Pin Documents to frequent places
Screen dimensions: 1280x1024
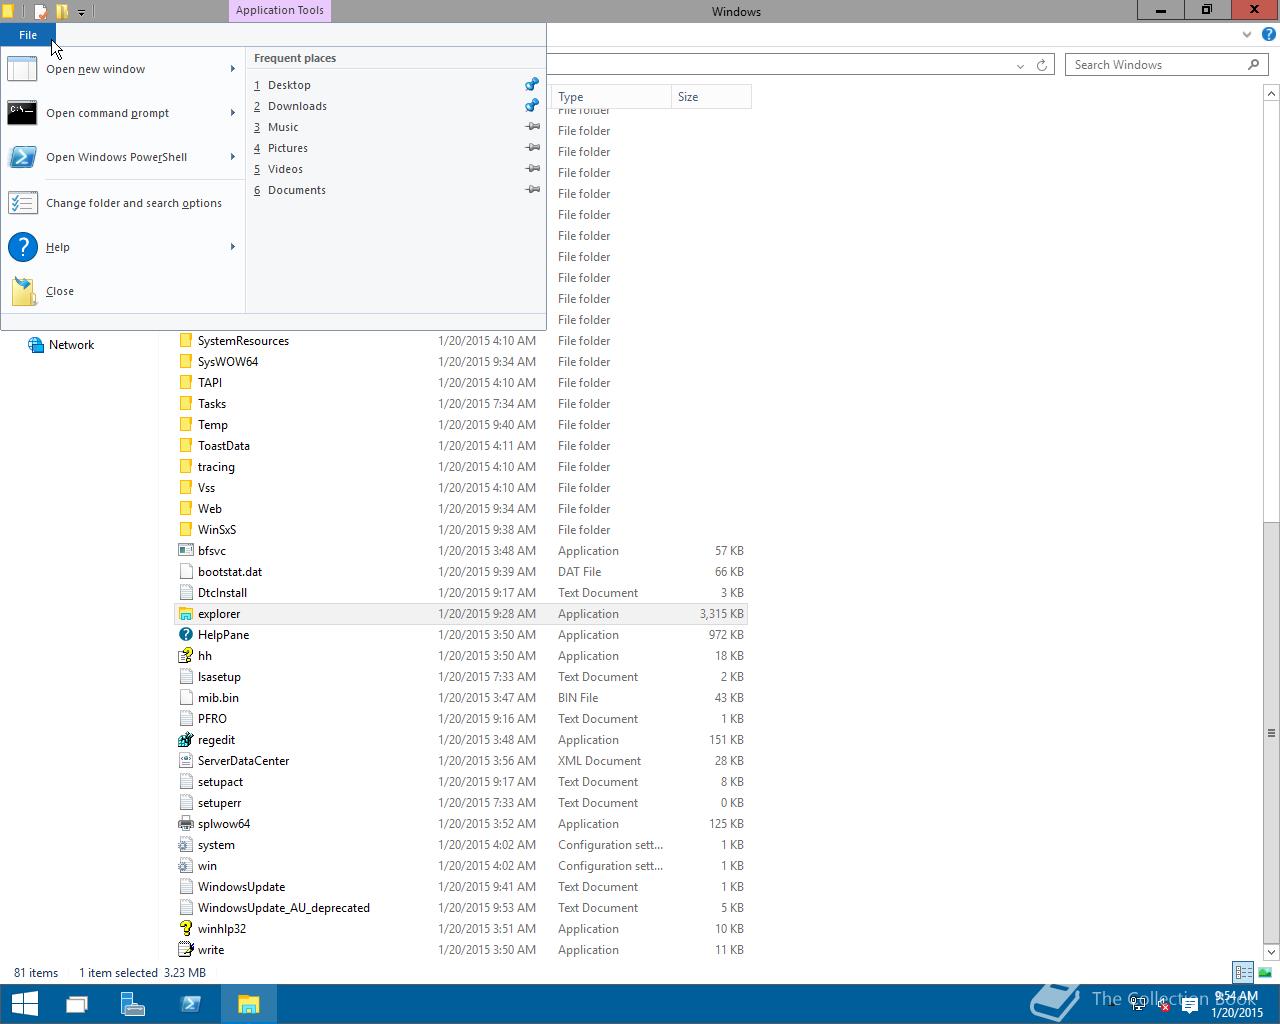(532, 190)
